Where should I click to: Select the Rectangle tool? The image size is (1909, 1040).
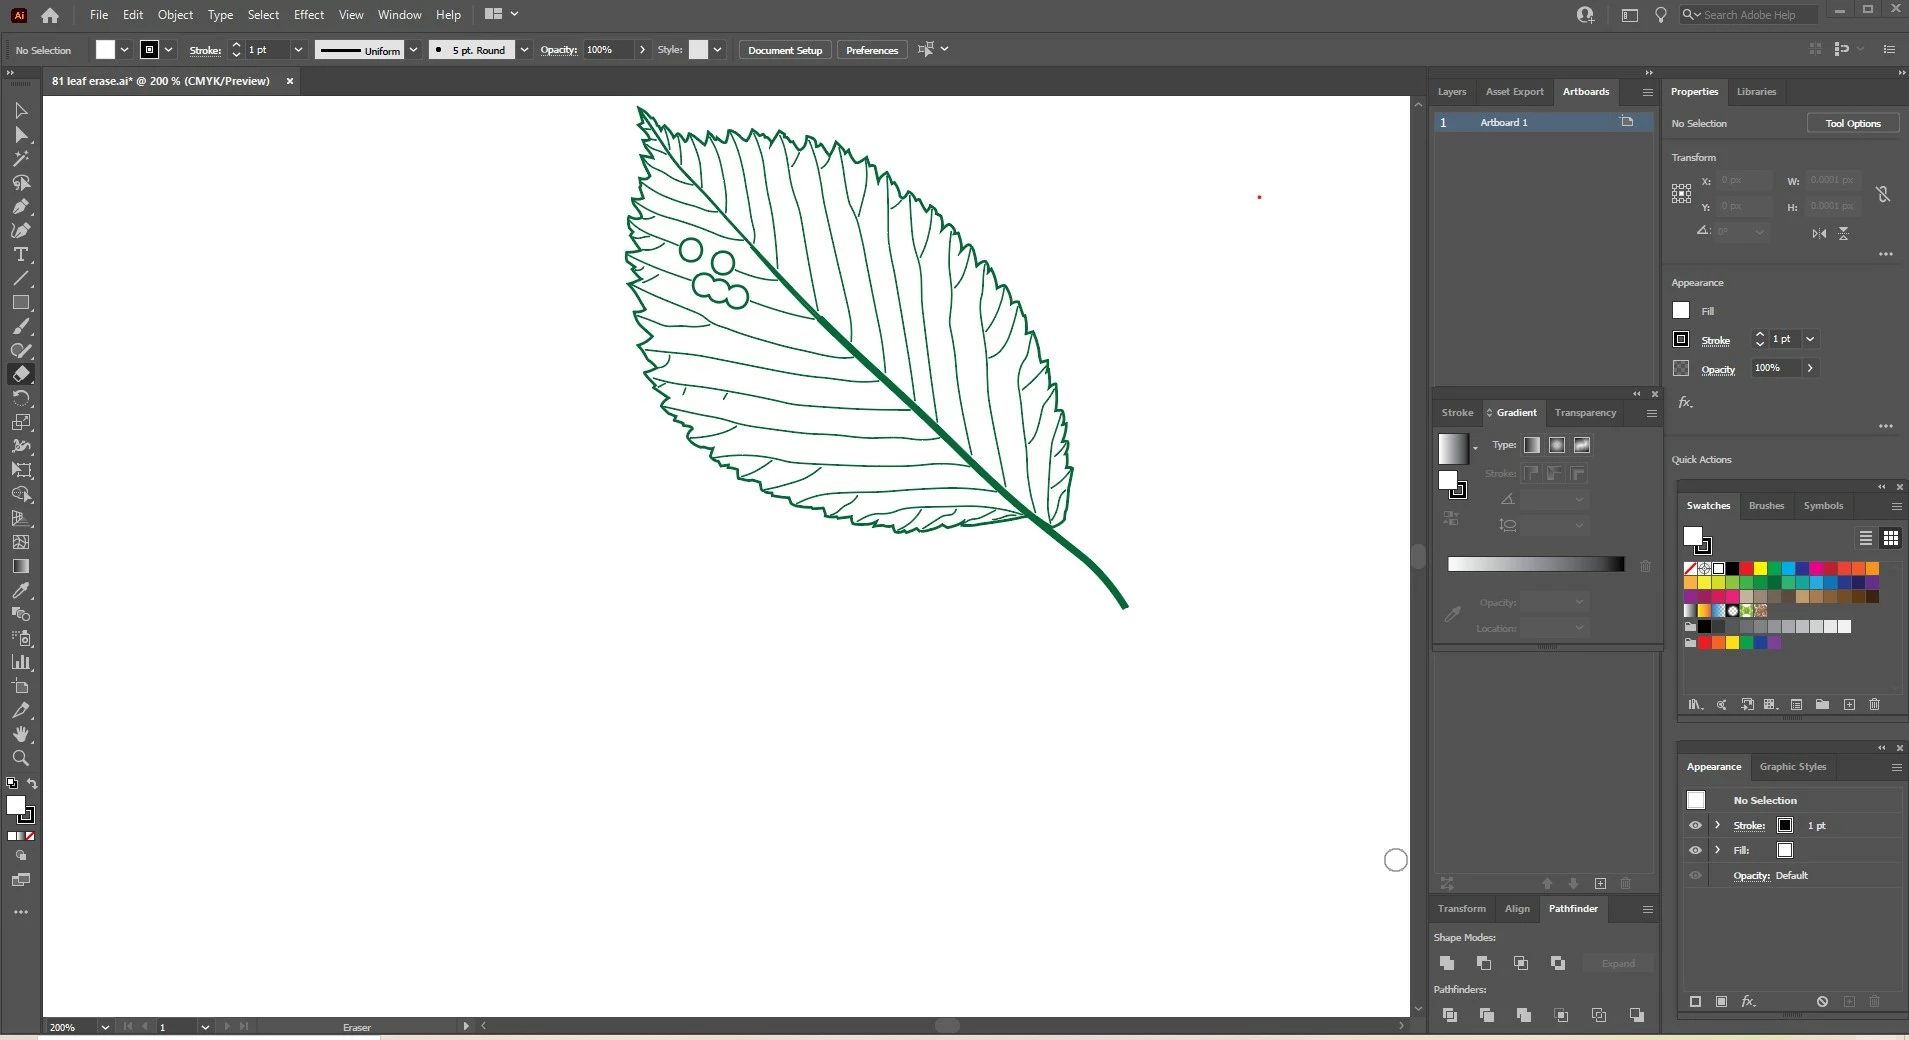pos(20,303)
